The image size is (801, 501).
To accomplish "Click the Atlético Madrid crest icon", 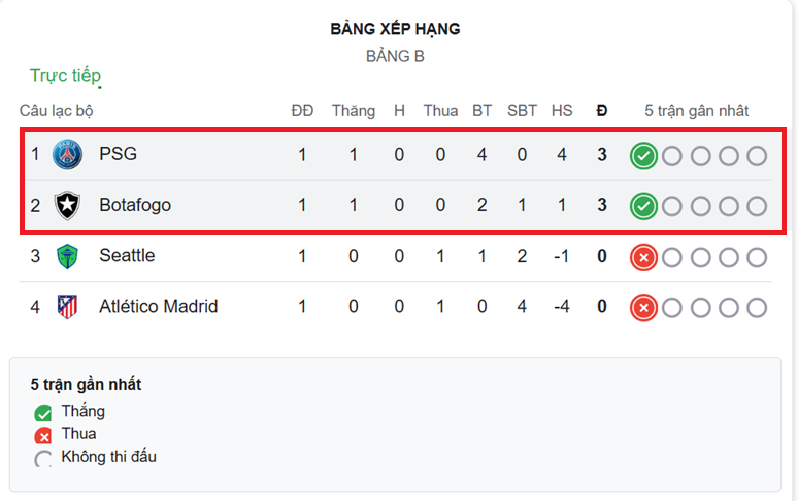I will pos(67,307).
